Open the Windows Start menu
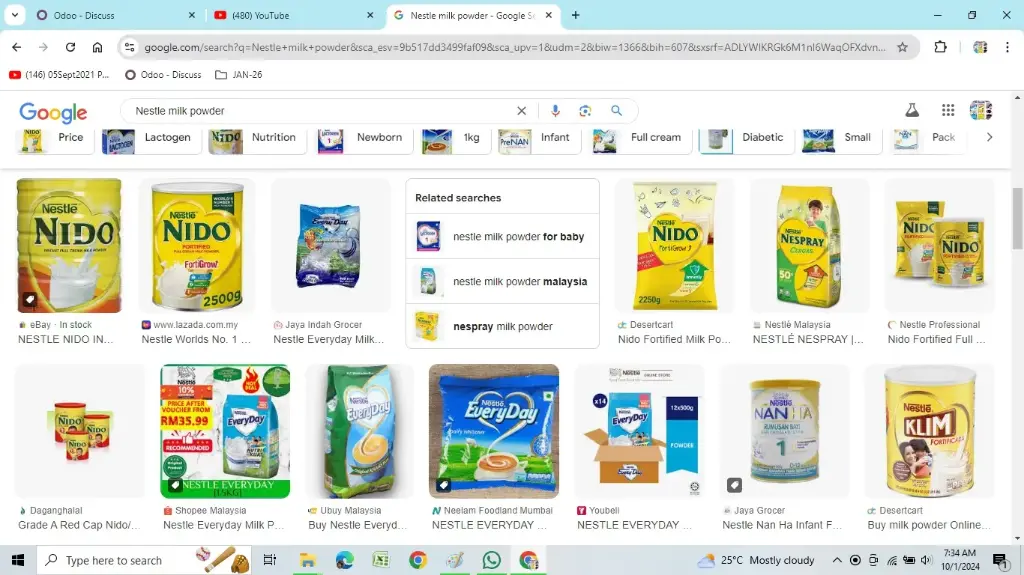1024x575 pixels. click(18, 560)
